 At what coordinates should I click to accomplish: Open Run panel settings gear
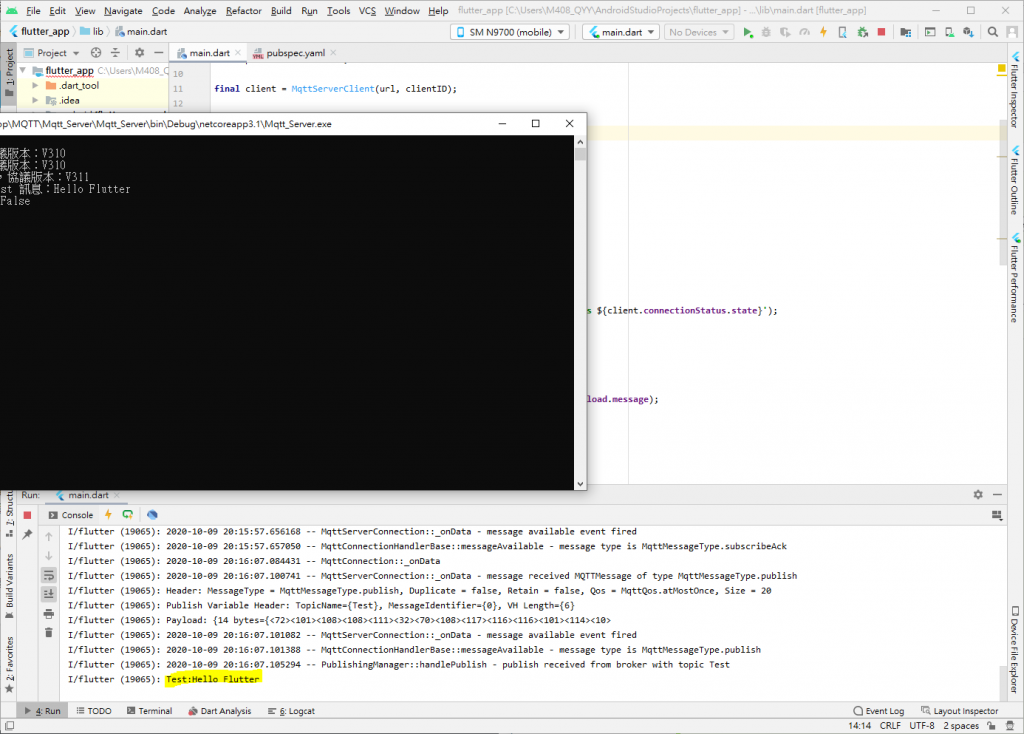pyautogui.click(x=978, y=495)
